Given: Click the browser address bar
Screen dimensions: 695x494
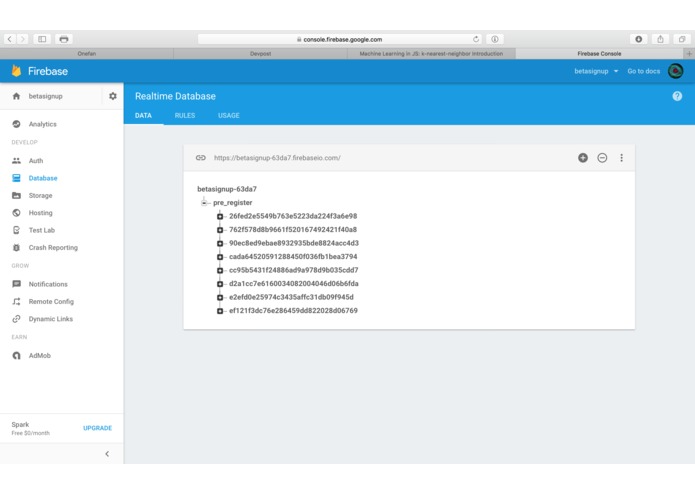Looking at the screenshot, I should (x=339, y=39).
